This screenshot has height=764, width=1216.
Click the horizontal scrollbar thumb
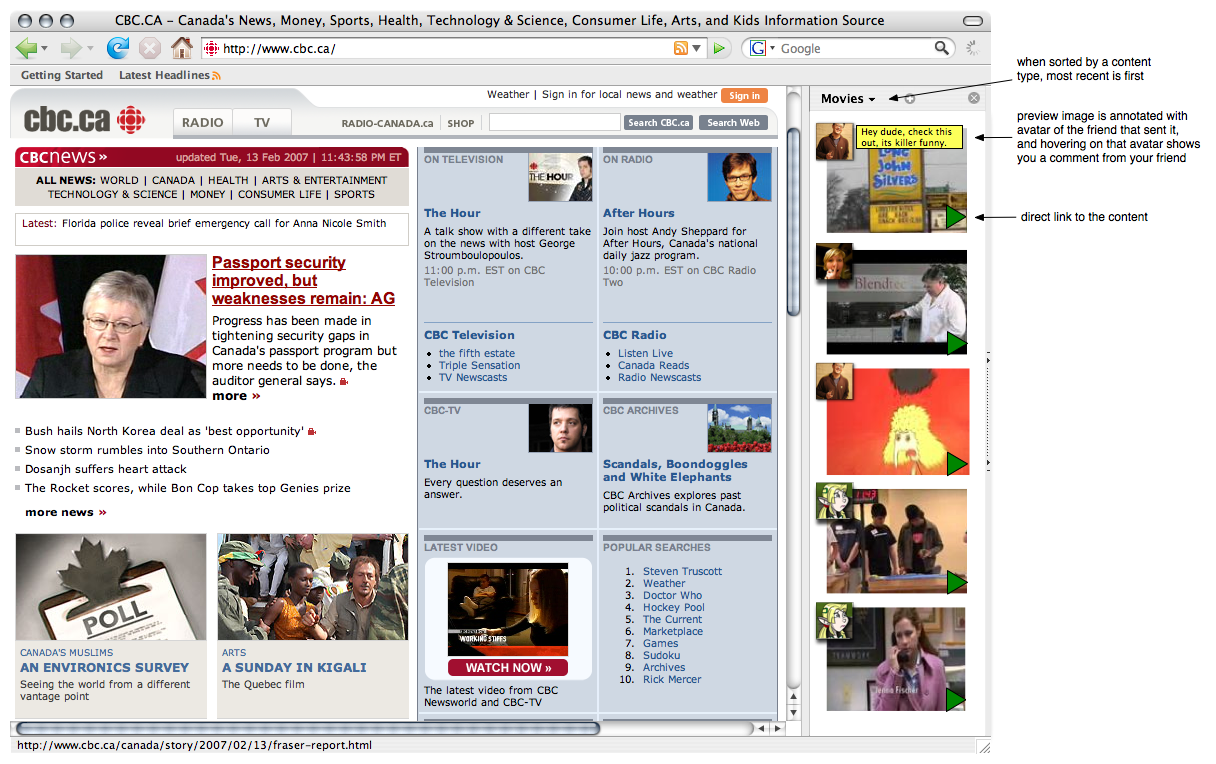point(308,728)
